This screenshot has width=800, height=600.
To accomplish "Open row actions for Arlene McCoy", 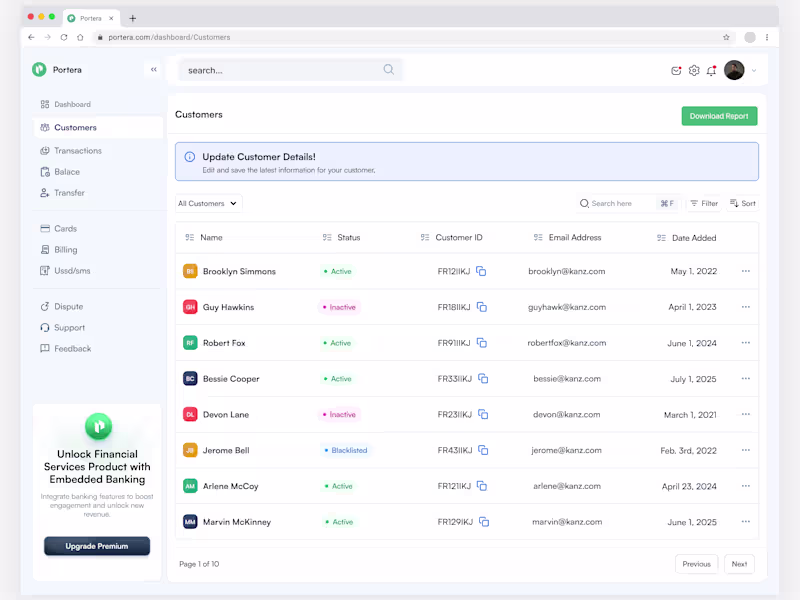I will 745,486.
